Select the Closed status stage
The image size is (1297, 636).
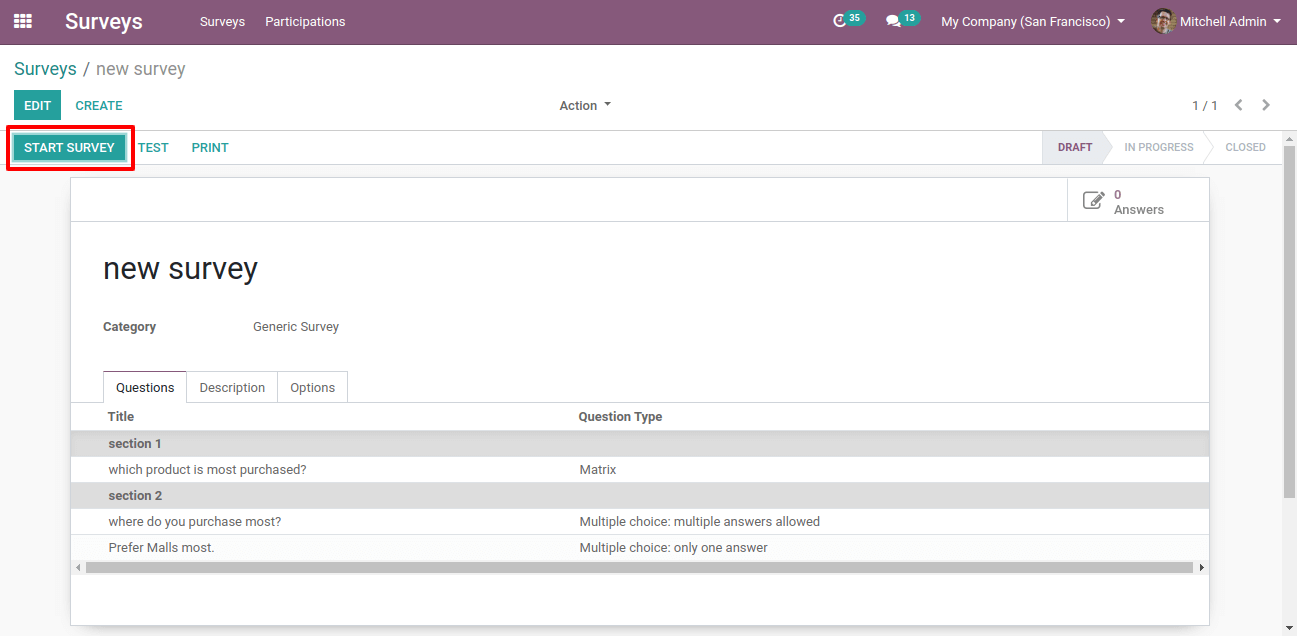(1245, 147)
